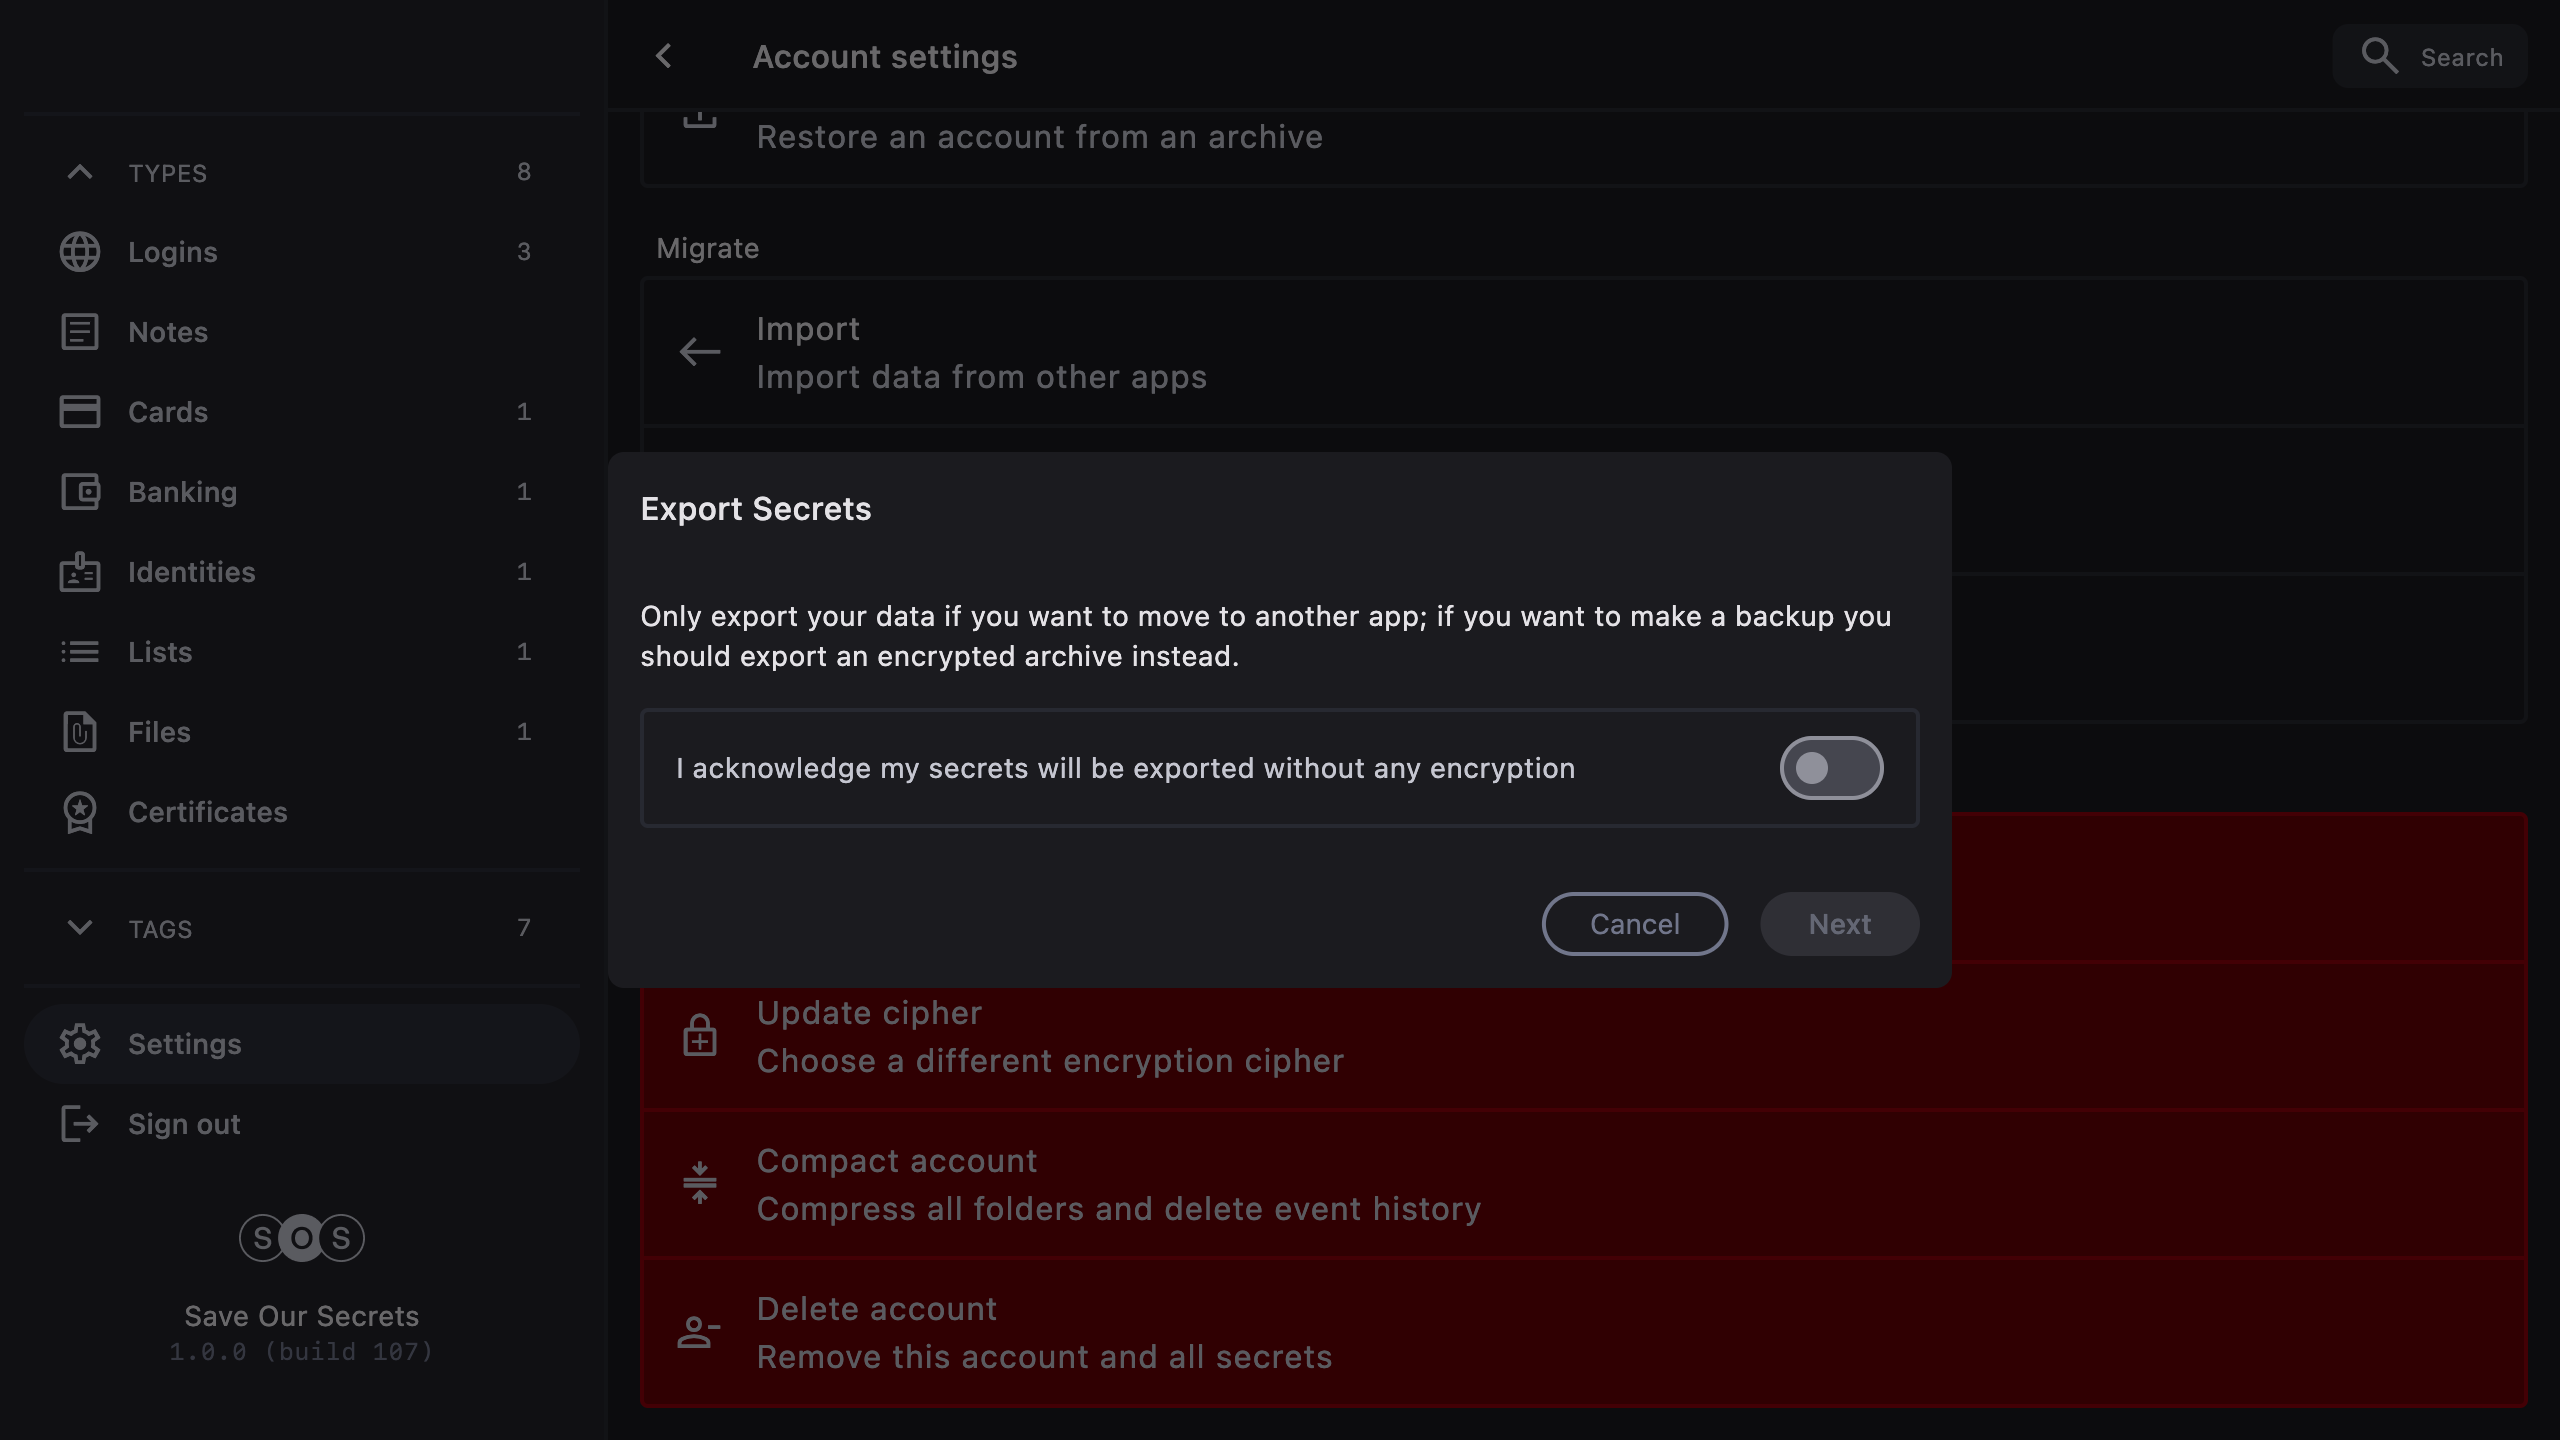Select the Certificates ribbon icon
The width and height of the screenshot is (2560, 1440).
click(x=80, y=812)
